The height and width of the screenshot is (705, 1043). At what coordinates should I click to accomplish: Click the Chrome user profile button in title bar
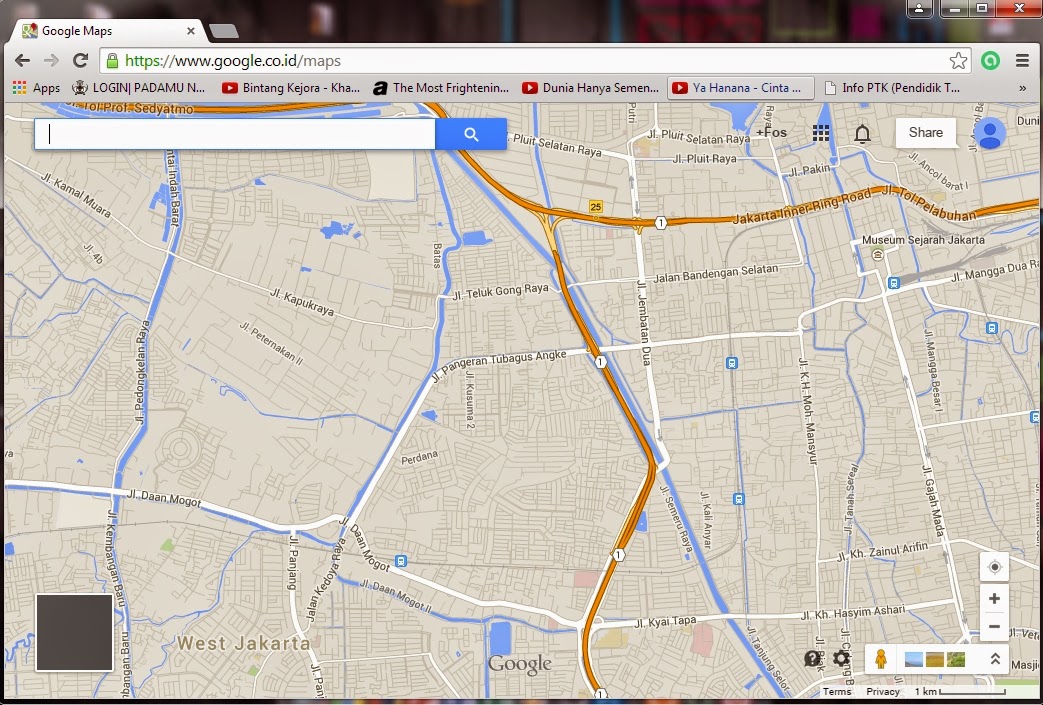[919, 9]
